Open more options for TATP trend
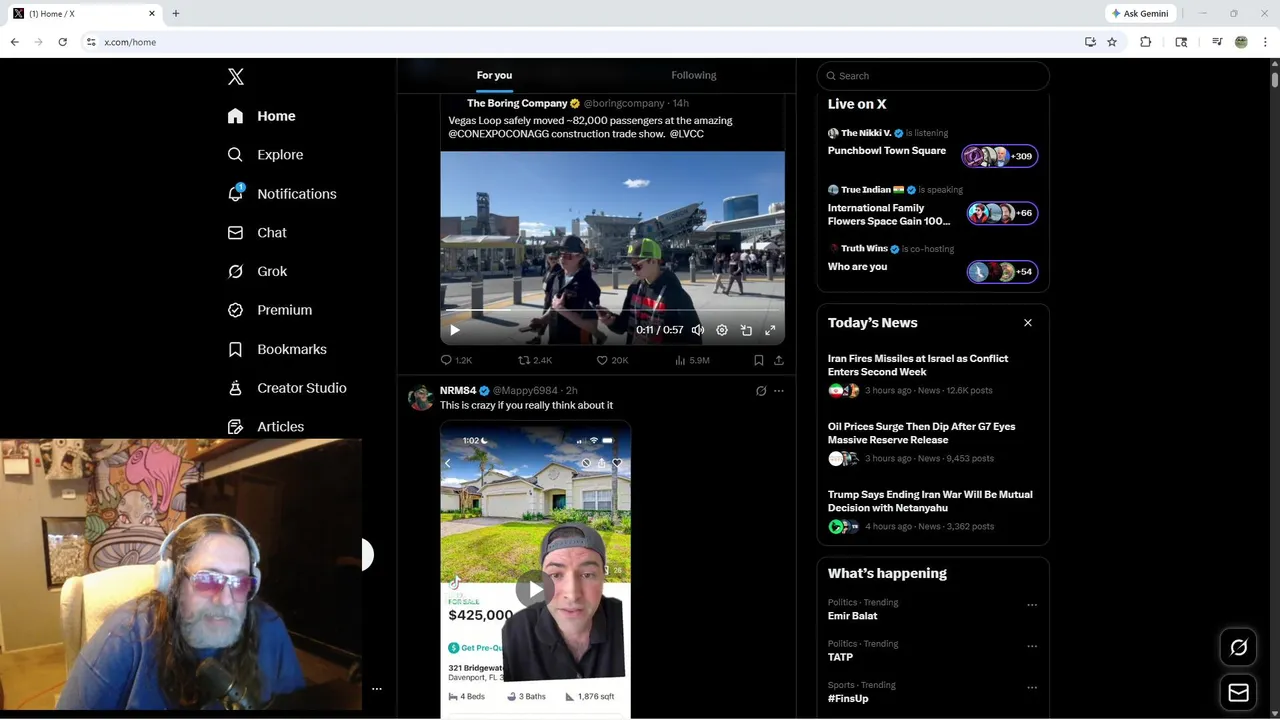1280x720 pixels. [1032, 646]
